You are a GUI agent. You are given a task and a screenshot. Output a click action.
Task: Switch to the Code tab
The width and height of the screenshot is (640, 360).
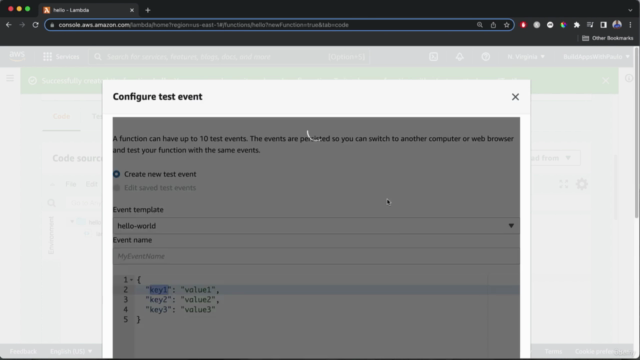61,116
